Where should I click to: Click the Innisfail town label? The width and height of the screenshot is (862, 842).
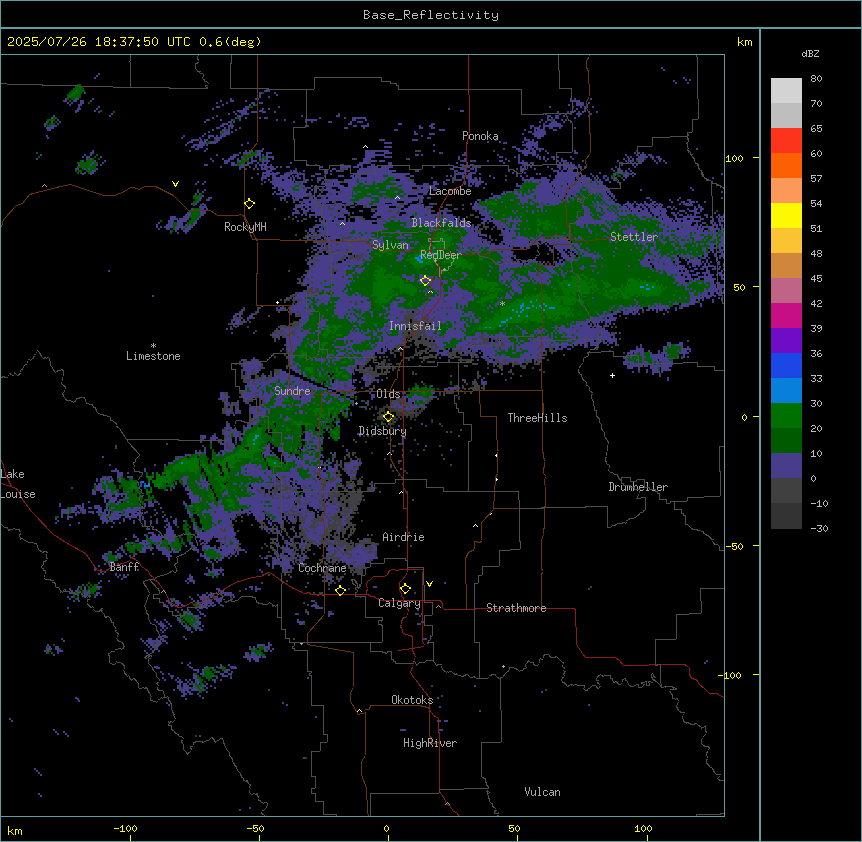coord(415,326)
